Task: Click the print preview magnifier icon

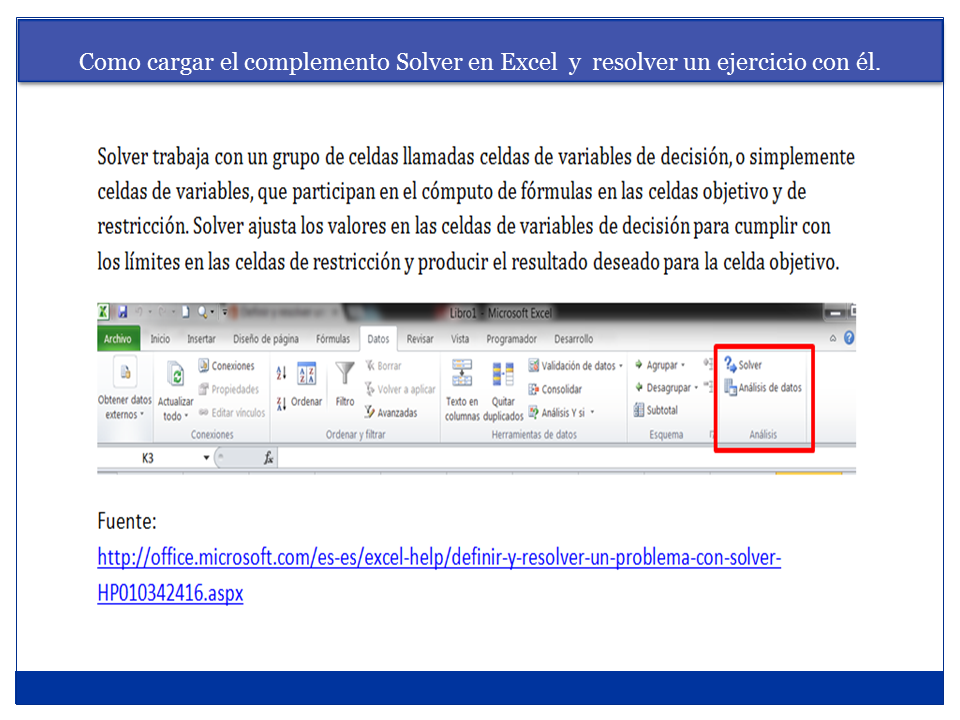Action: point(201,312)
